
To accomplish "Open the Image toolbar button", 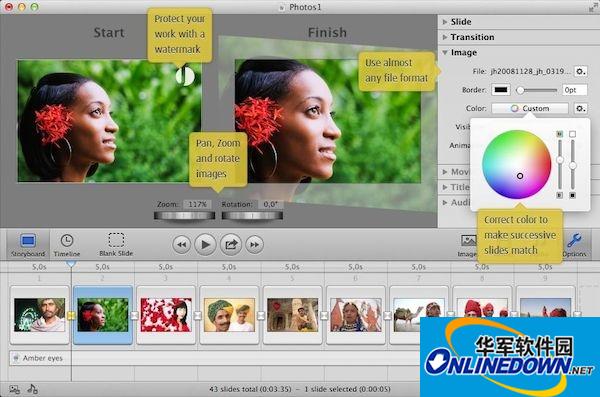I will tap(468, 245).
